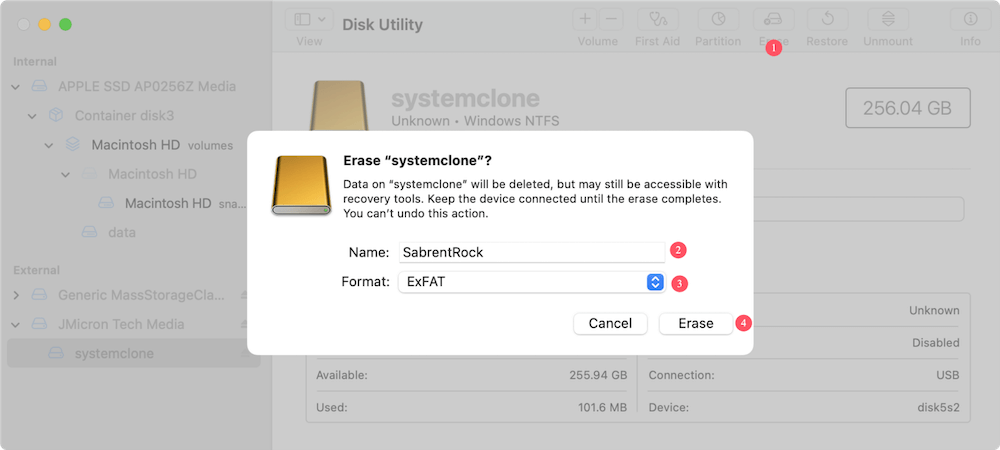Confirm with the Erase button
Screen dimensions: 1000x450
point(695,323)
